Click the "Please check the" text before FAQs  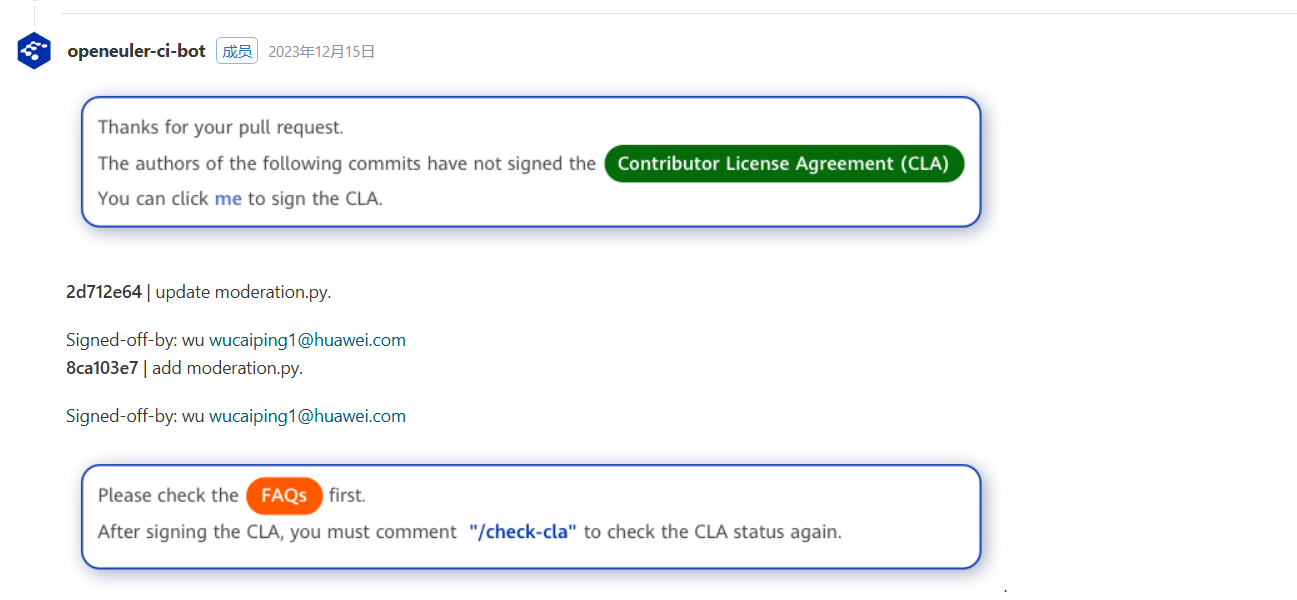coord(168,495)
